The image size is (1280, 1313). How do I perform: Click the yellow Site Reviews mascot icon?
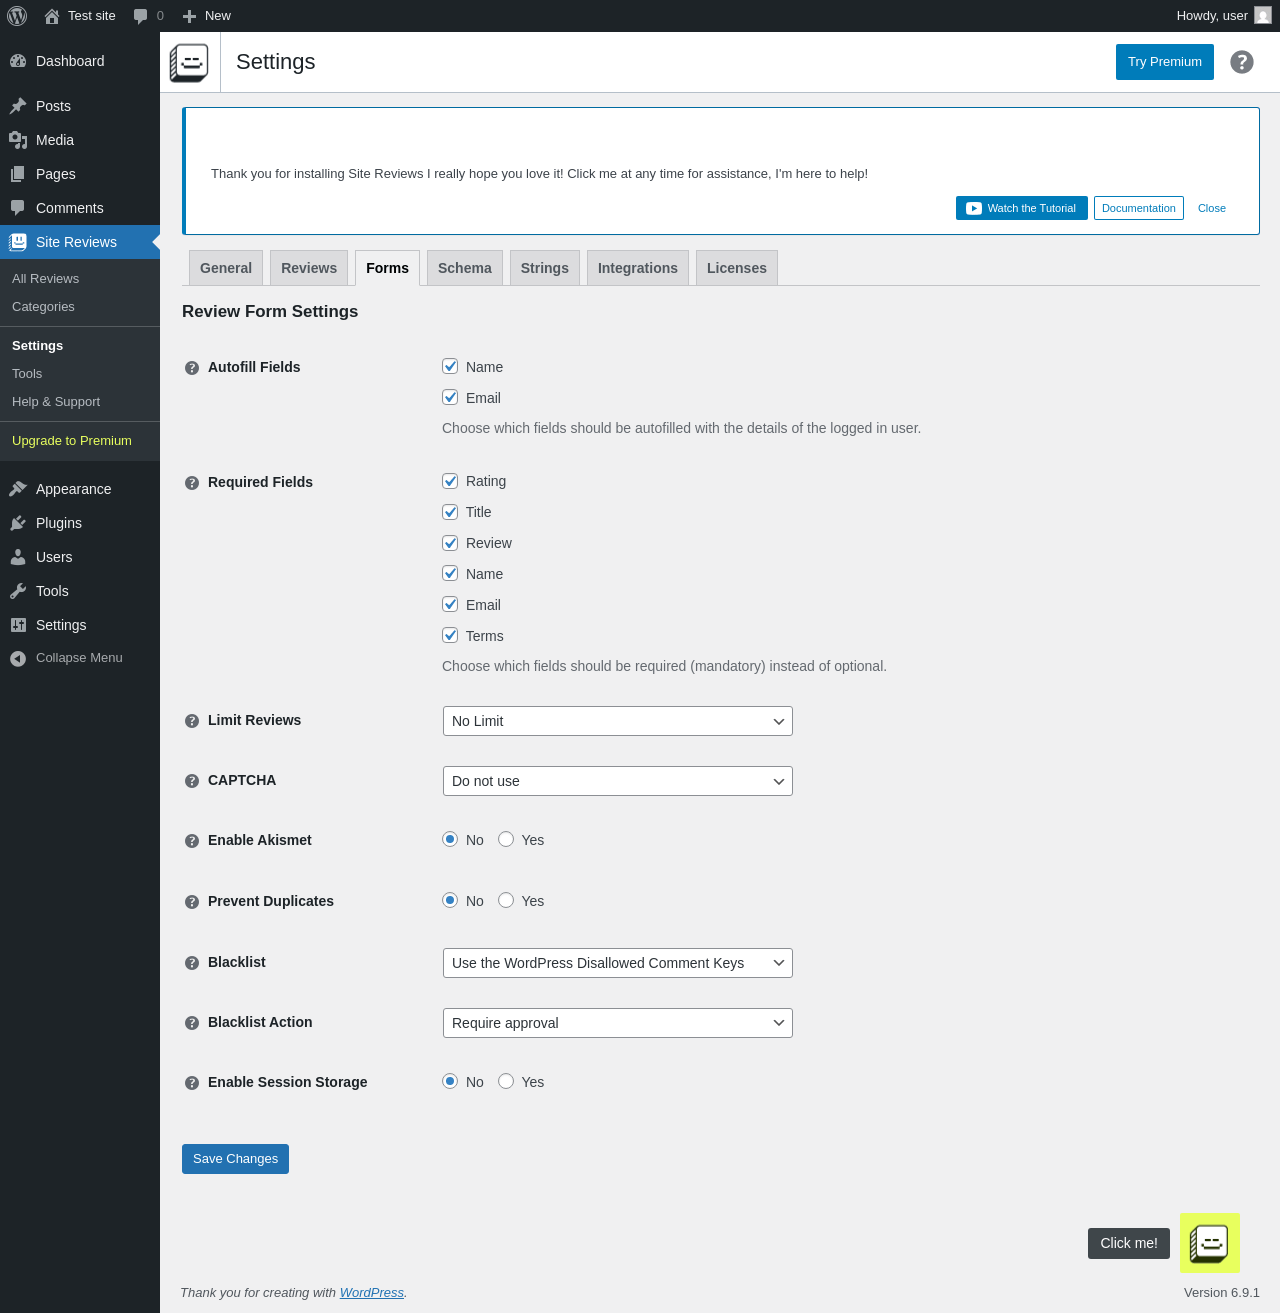pos(1210,1243)
